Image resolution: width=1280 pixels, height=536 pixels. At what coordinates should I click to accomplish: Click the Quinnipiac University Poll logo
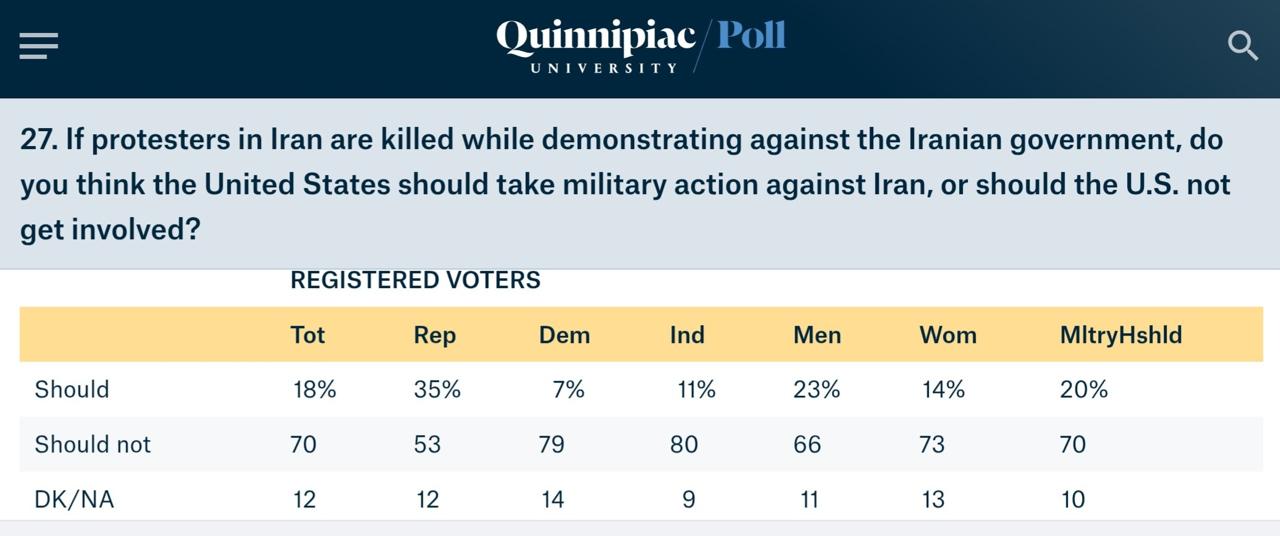pyautogui.click(x=640, y=45)
